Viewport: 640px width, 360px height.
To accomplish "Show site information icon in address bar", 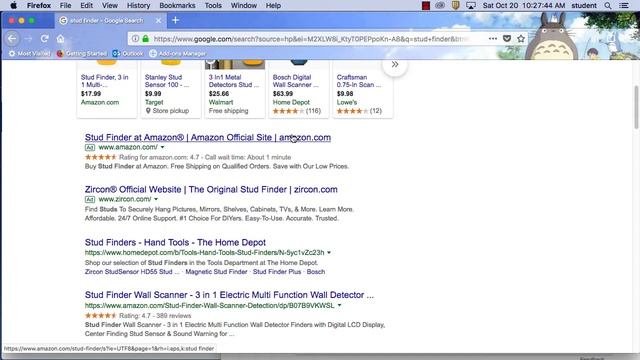I will 135,39.
